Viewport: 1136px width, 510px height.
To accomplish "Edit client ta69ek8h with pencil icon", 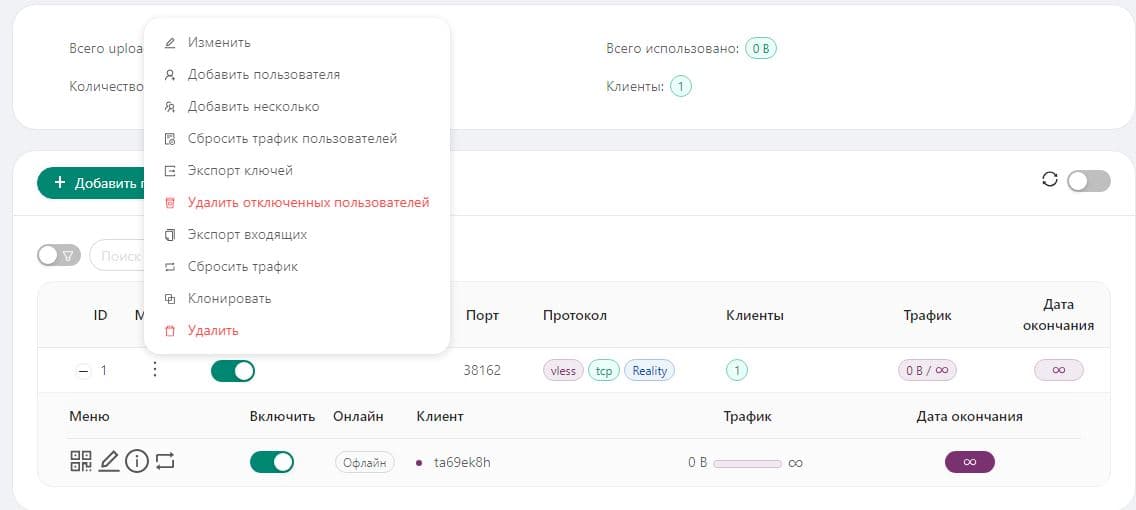I will tap(109, 461).
